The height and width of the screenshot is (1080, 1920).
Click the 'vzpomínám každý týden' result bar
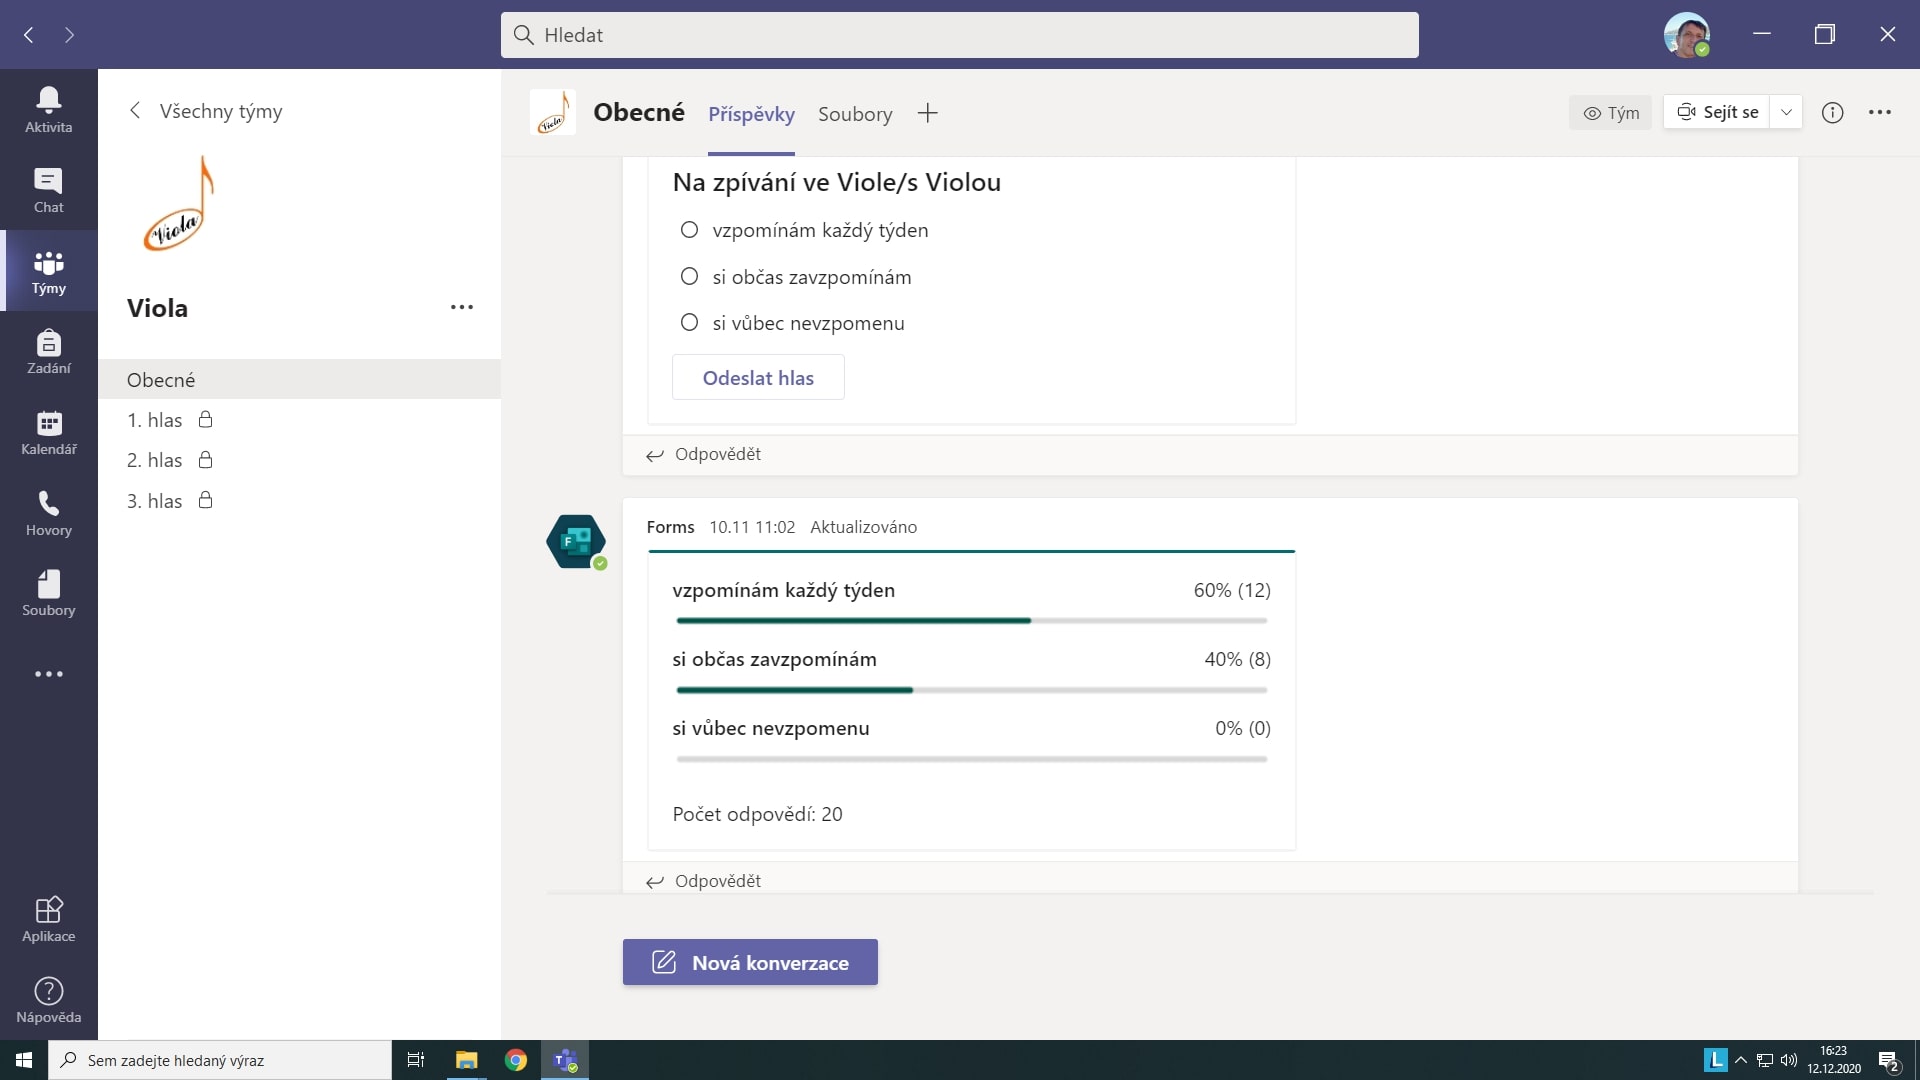[970, 621]
